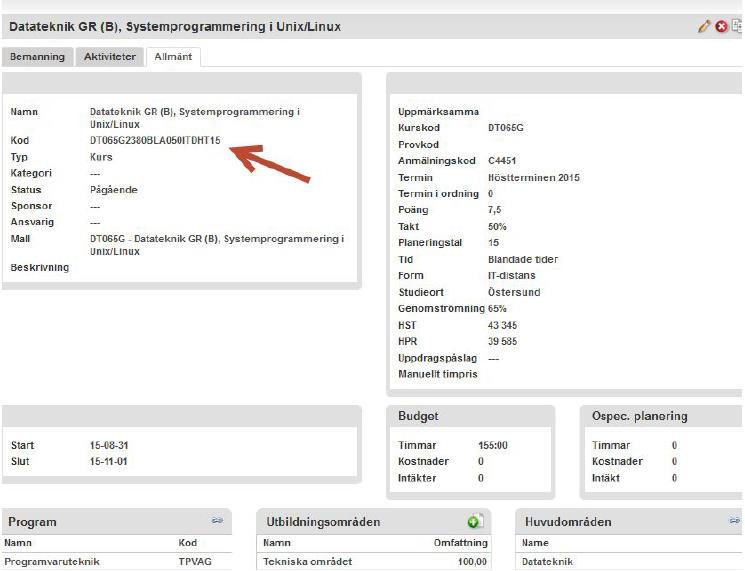
Task: Switch to the Bemanning tab
Action: (38, 57)
